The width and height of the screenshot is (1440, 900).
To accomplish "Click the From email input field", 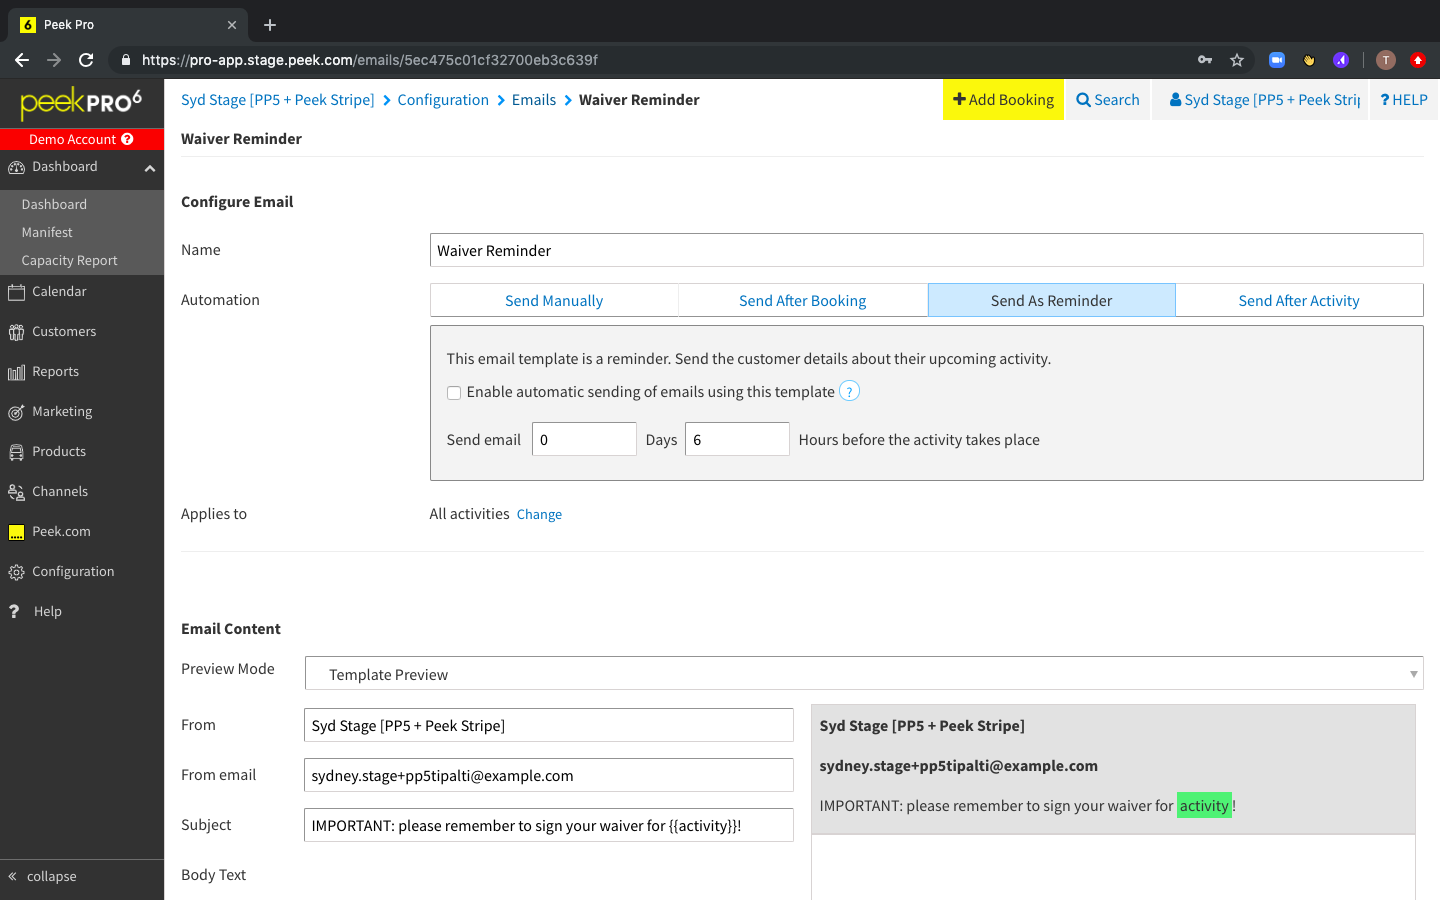I will coord(549,775).
